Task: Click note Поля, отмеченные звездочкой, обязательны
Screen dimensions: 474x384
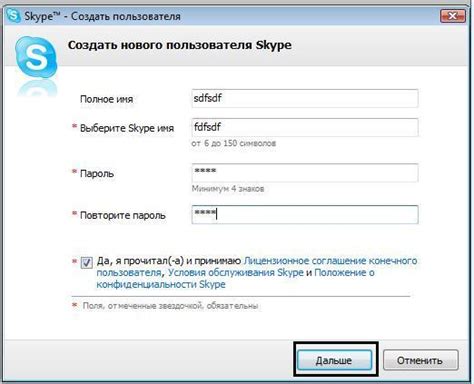Action: [170, 306]
